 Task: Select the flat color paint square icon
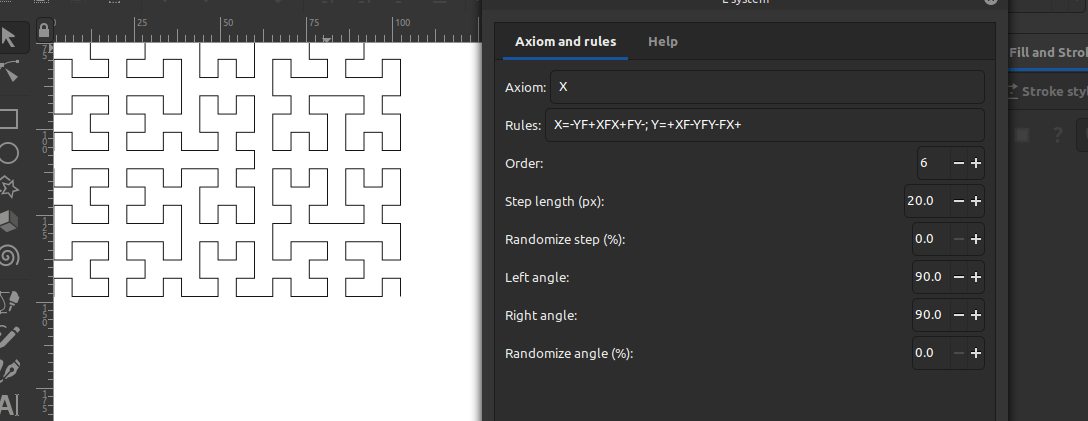1022,135
